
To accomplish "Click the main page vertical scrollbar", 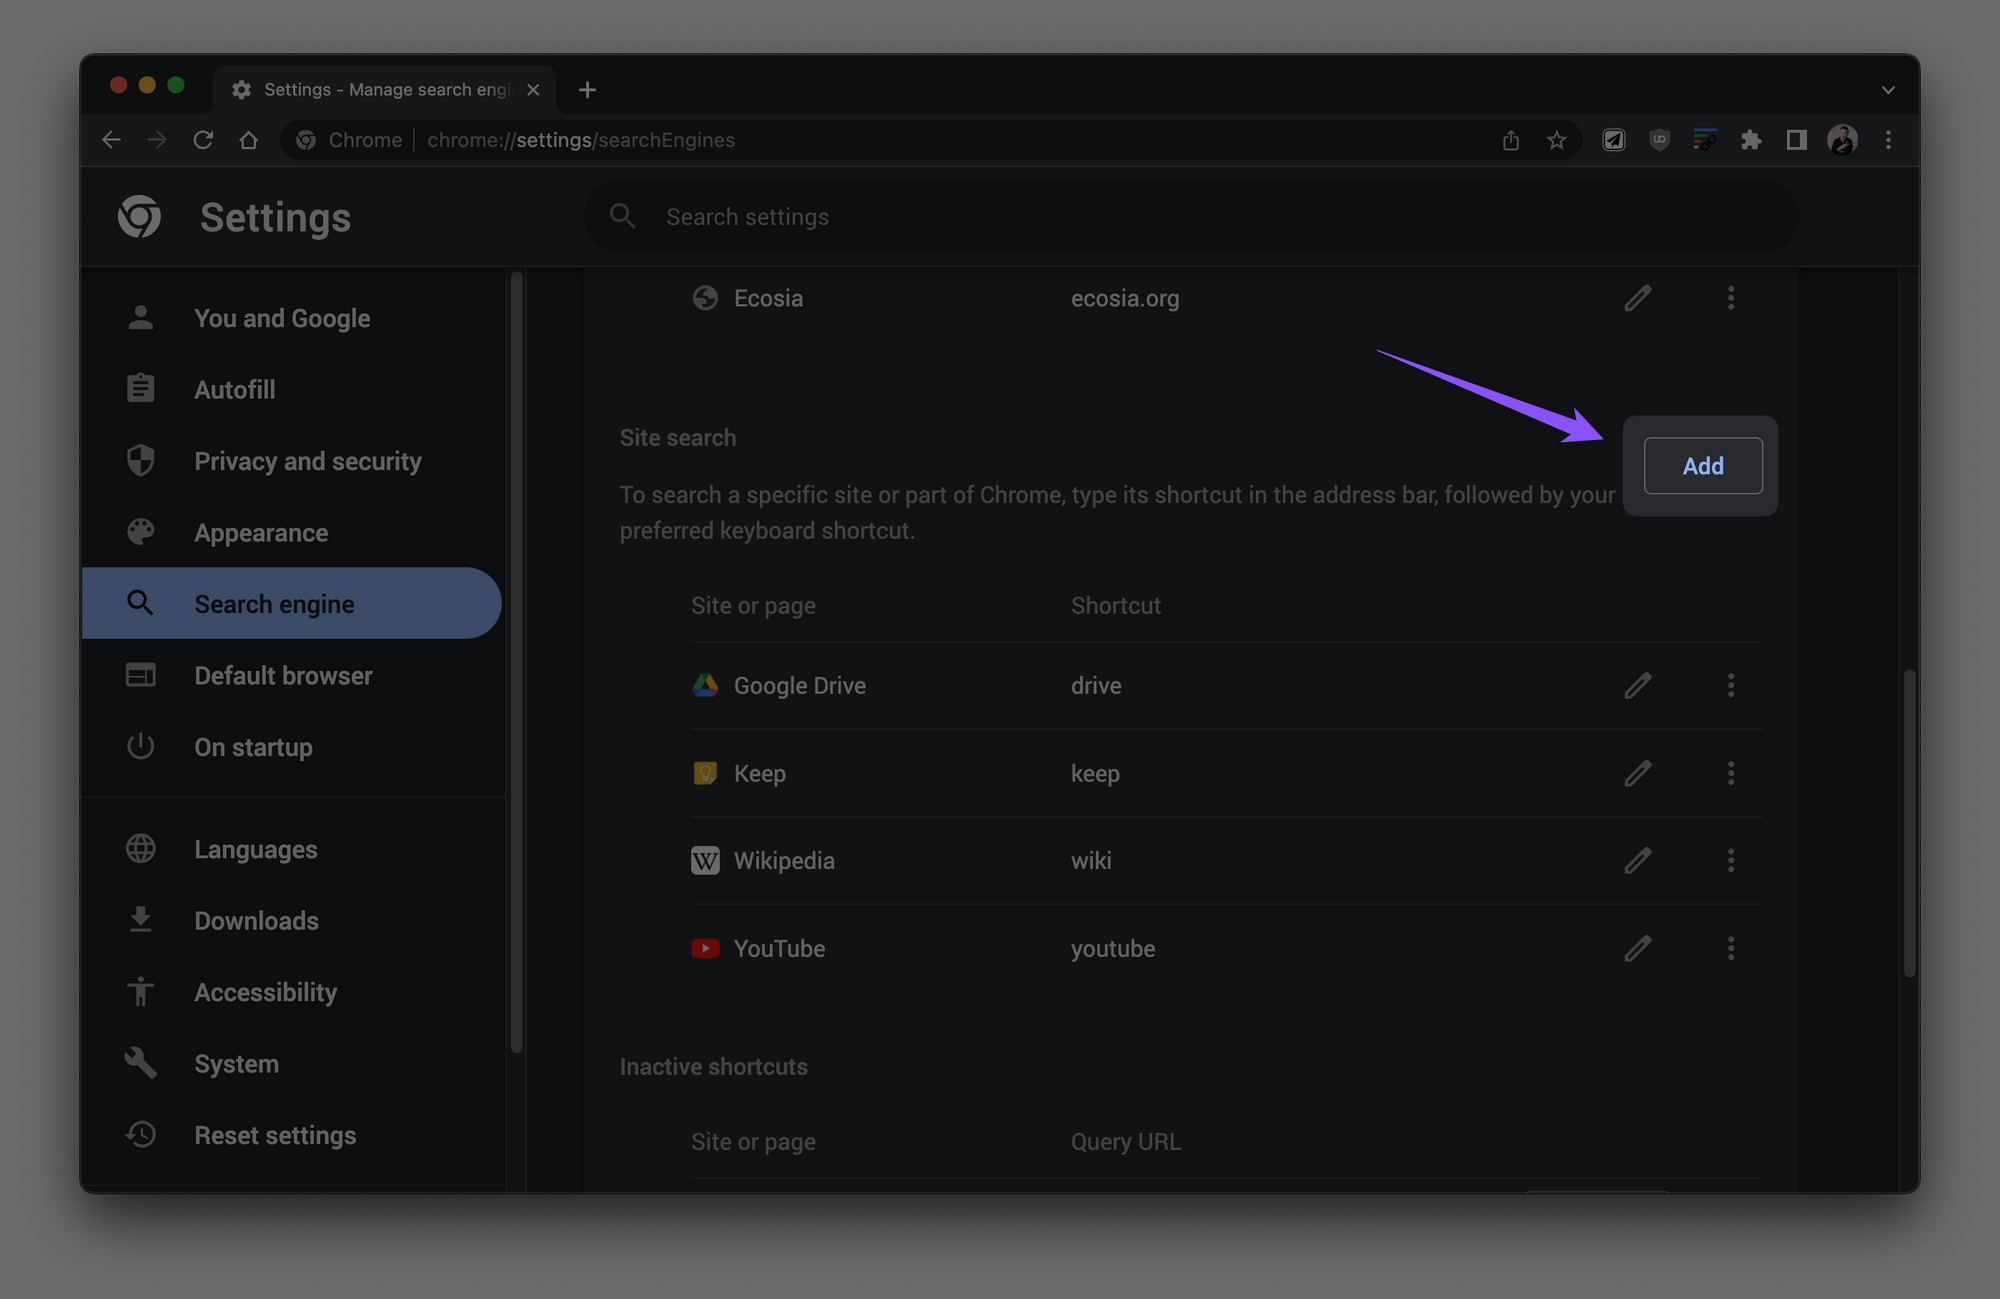I will point(1909,822).
